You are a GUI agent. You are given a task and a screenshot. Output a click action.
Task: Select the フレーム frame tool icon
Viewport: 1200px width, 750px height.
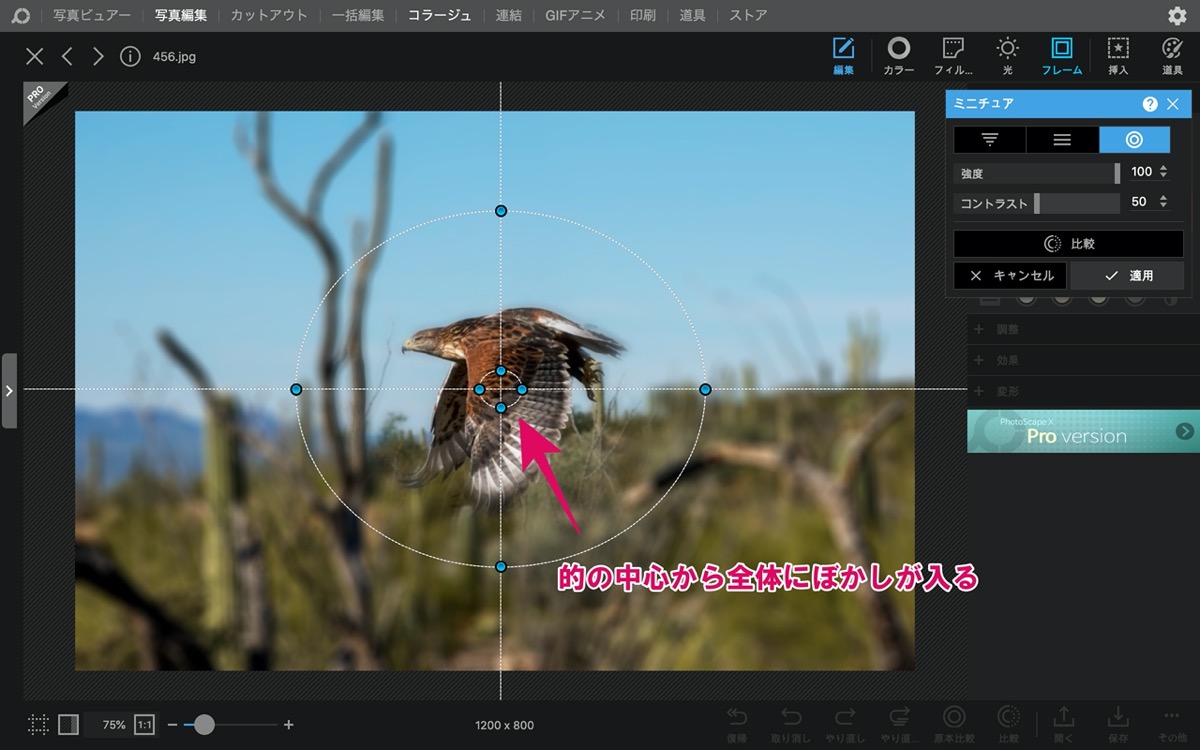[1062, 56]
